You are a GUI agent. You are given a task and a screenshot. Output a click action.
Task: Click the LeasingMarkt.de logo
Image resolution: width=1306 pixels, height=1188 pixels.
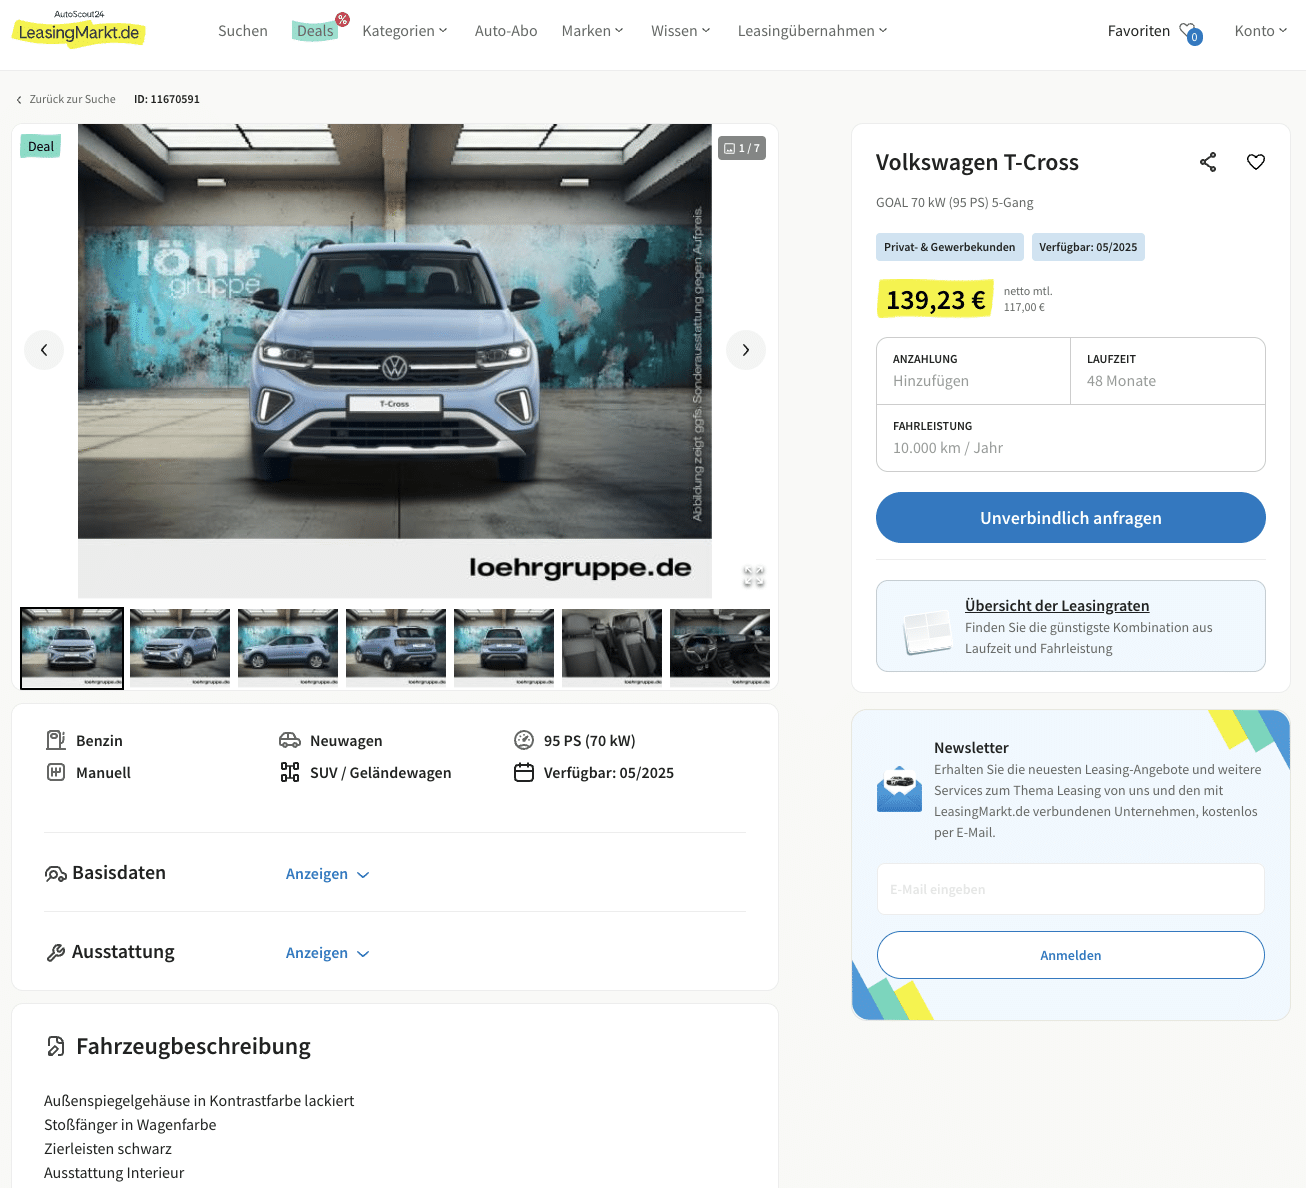tap(79, 28)
